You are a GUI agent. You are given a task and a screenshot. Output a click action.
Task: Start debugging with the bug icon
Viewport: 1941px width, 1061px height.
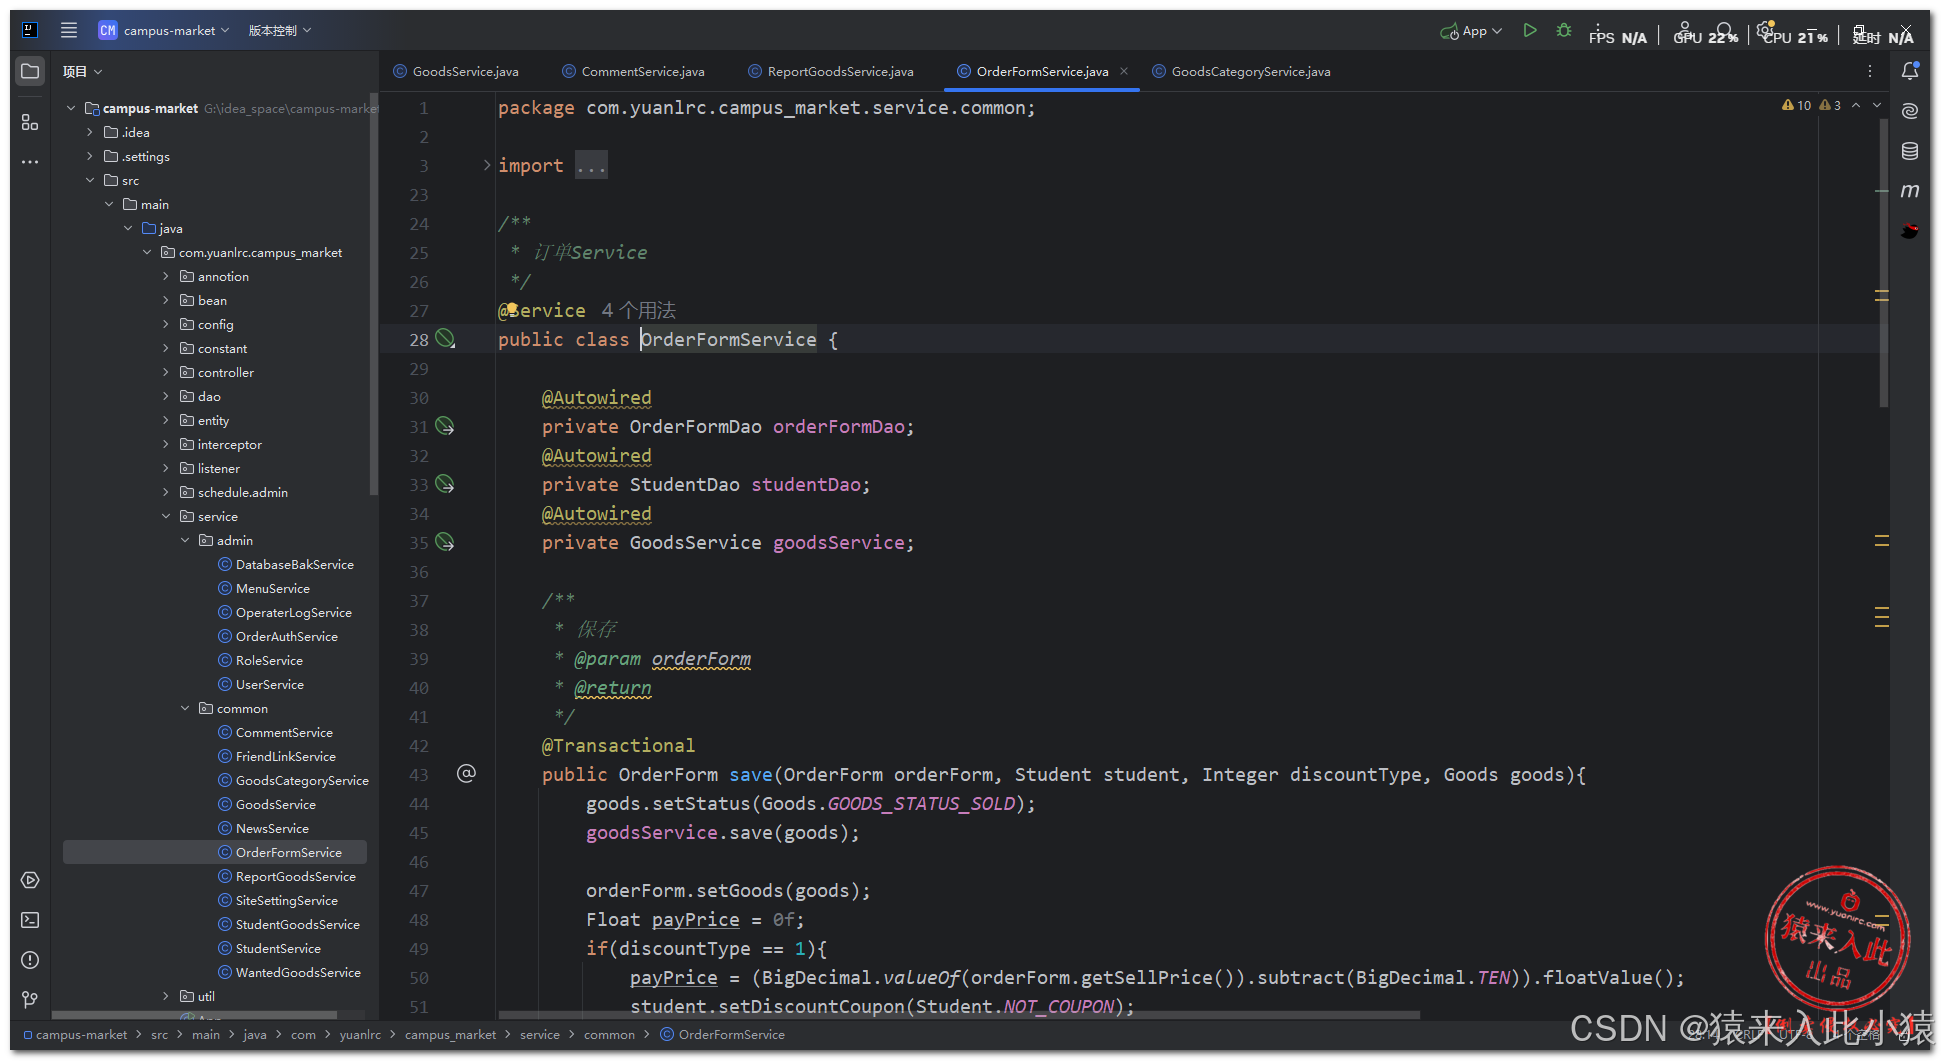pos(1564,31)
